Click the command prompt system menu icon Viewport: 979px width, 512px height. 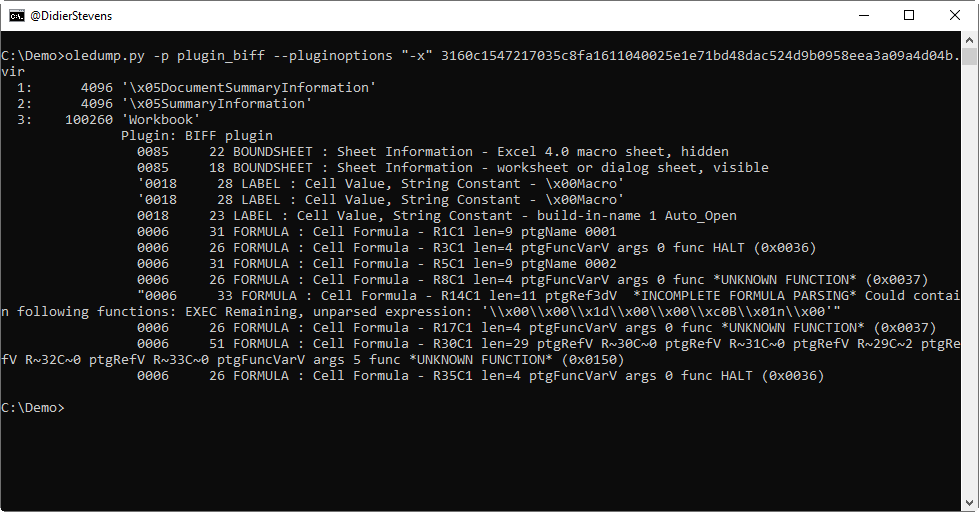point(17,15)
